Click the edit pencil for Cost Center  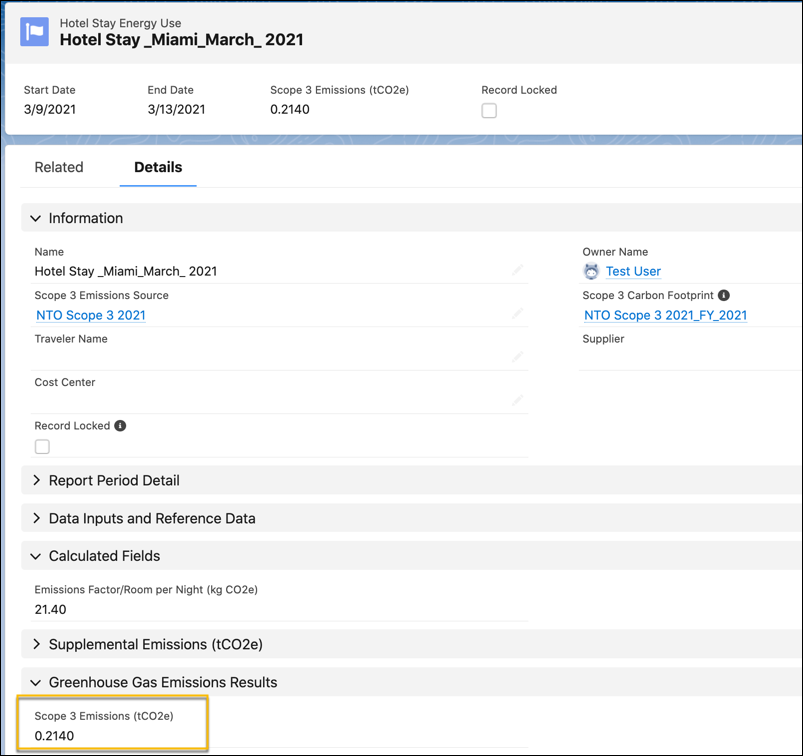tap(518, 400)
